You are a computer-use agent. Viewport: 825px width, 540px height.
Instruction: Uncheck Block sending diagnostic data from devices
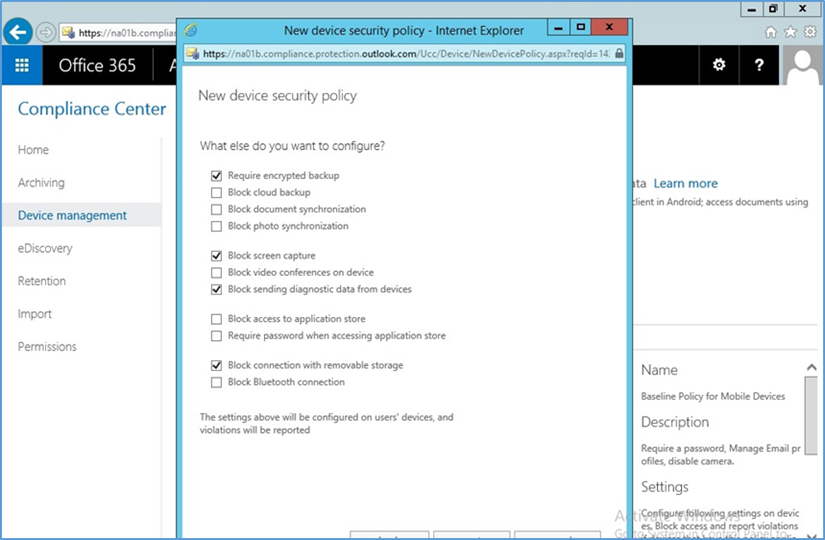(216, 289)
